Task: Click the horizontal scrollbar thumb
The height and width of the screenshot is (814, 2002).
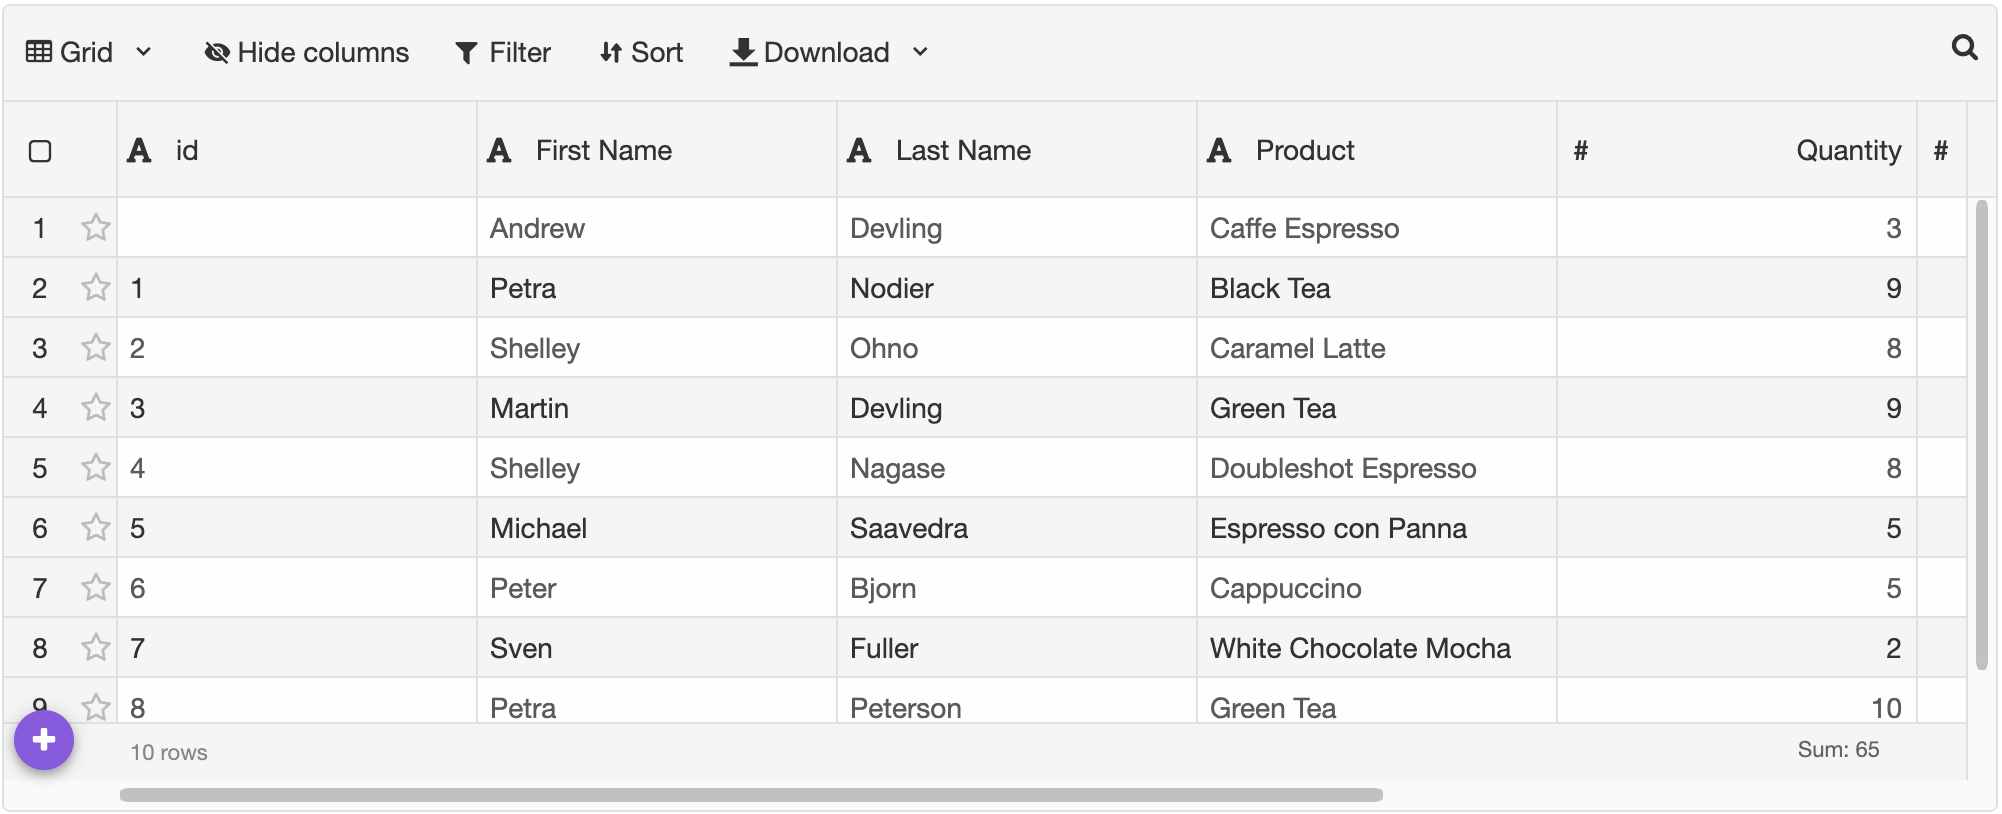Action: [x=751, y=795]
